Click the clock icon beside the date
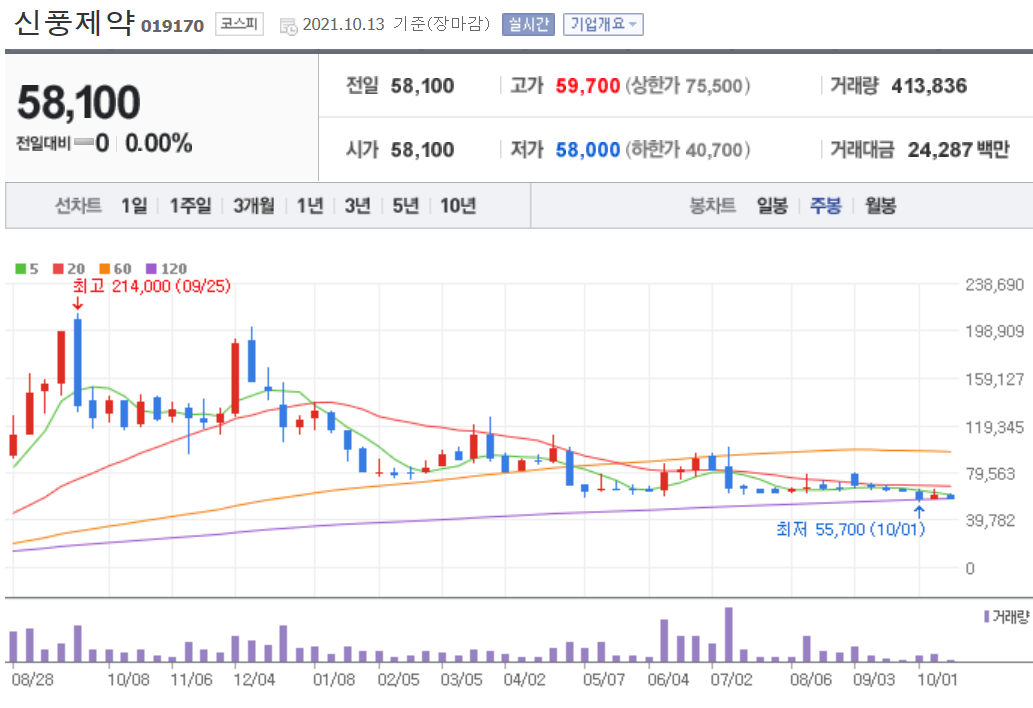1033x708 pixels. [288, 26]
